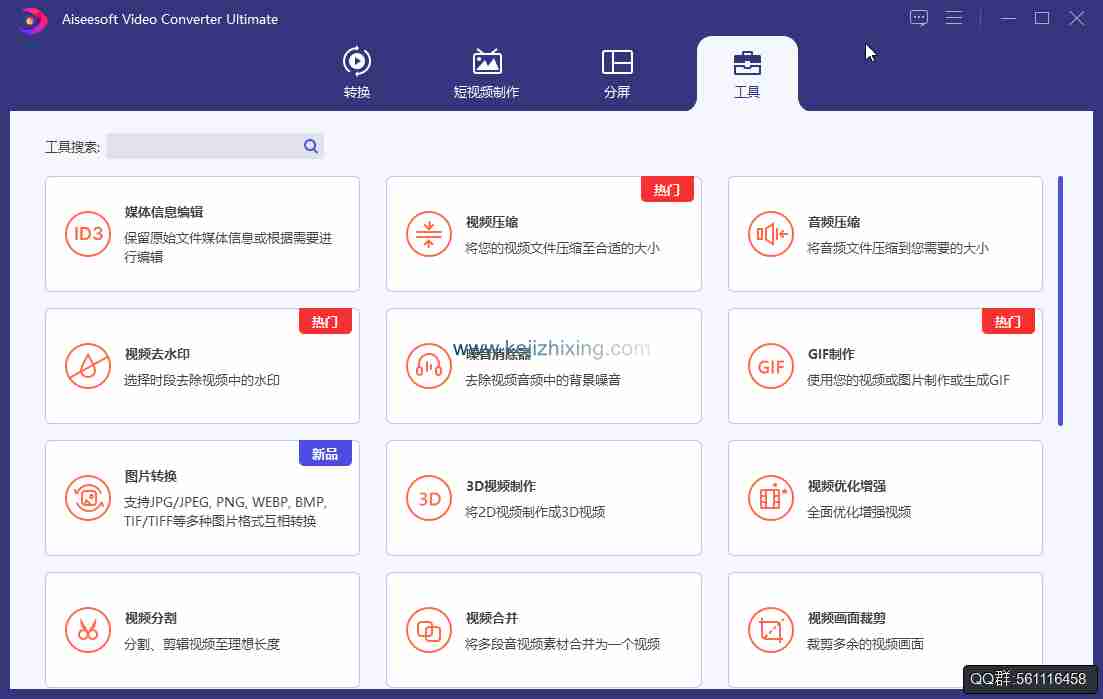
Task: Select the audio compression speaker icon
Action: (x=771, y=234)
